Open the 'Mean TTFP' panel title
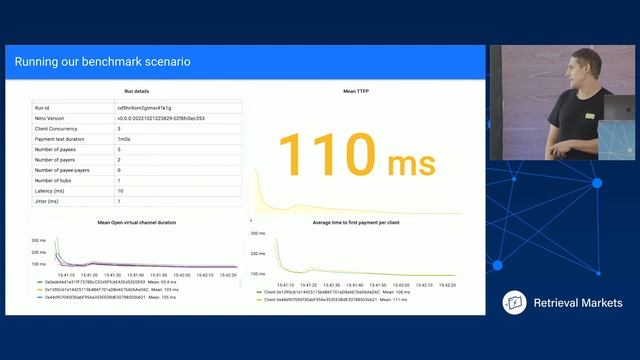Image resolution: width=640 pixels, height=360 pixels. click(356, 91)
